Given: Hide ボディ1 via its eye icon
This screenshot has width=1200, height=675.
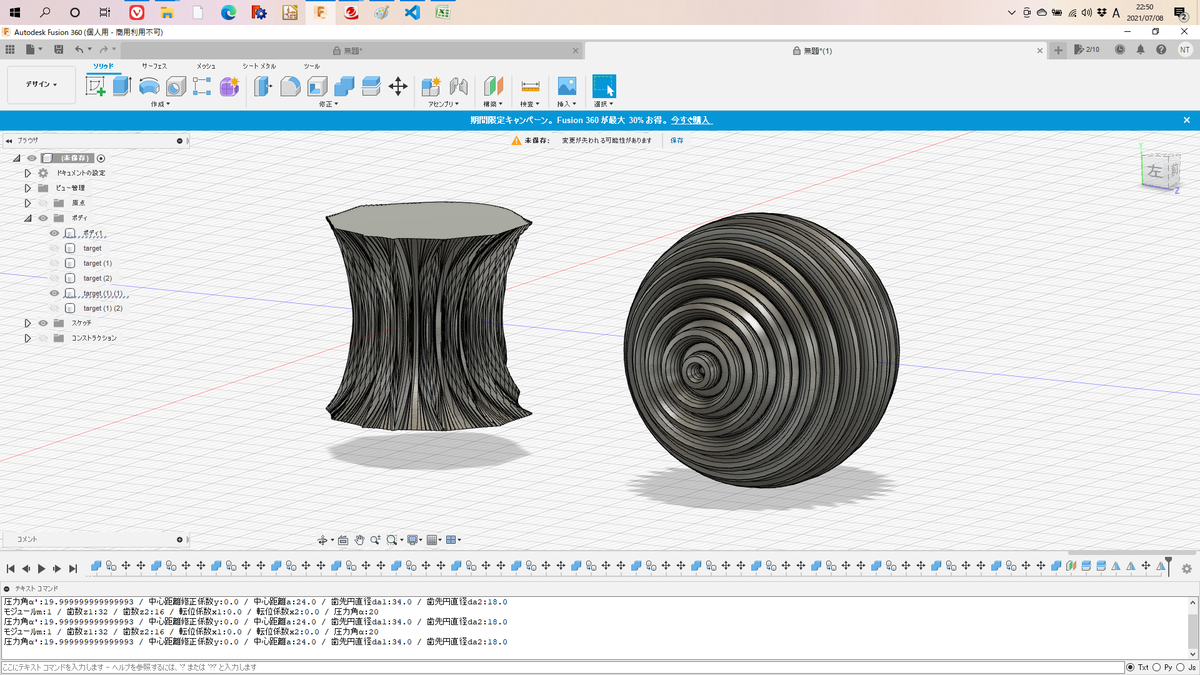Looking at the screenshot, I should [x=55, y=233].
